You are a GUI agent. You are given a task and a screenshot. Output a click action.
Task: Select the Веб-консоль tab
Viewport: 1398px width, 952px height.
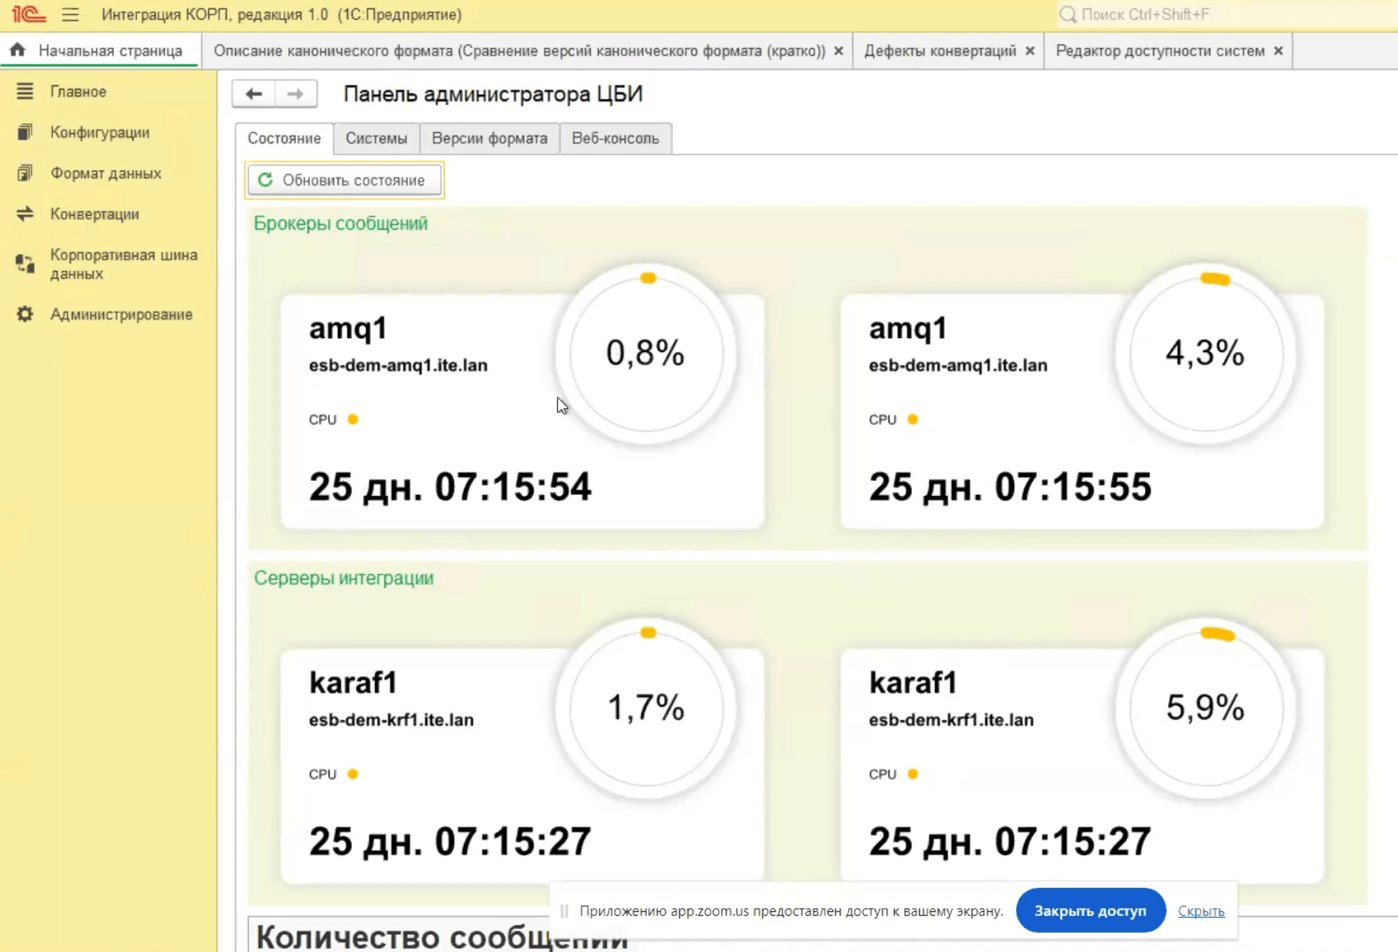pos(615,139)
